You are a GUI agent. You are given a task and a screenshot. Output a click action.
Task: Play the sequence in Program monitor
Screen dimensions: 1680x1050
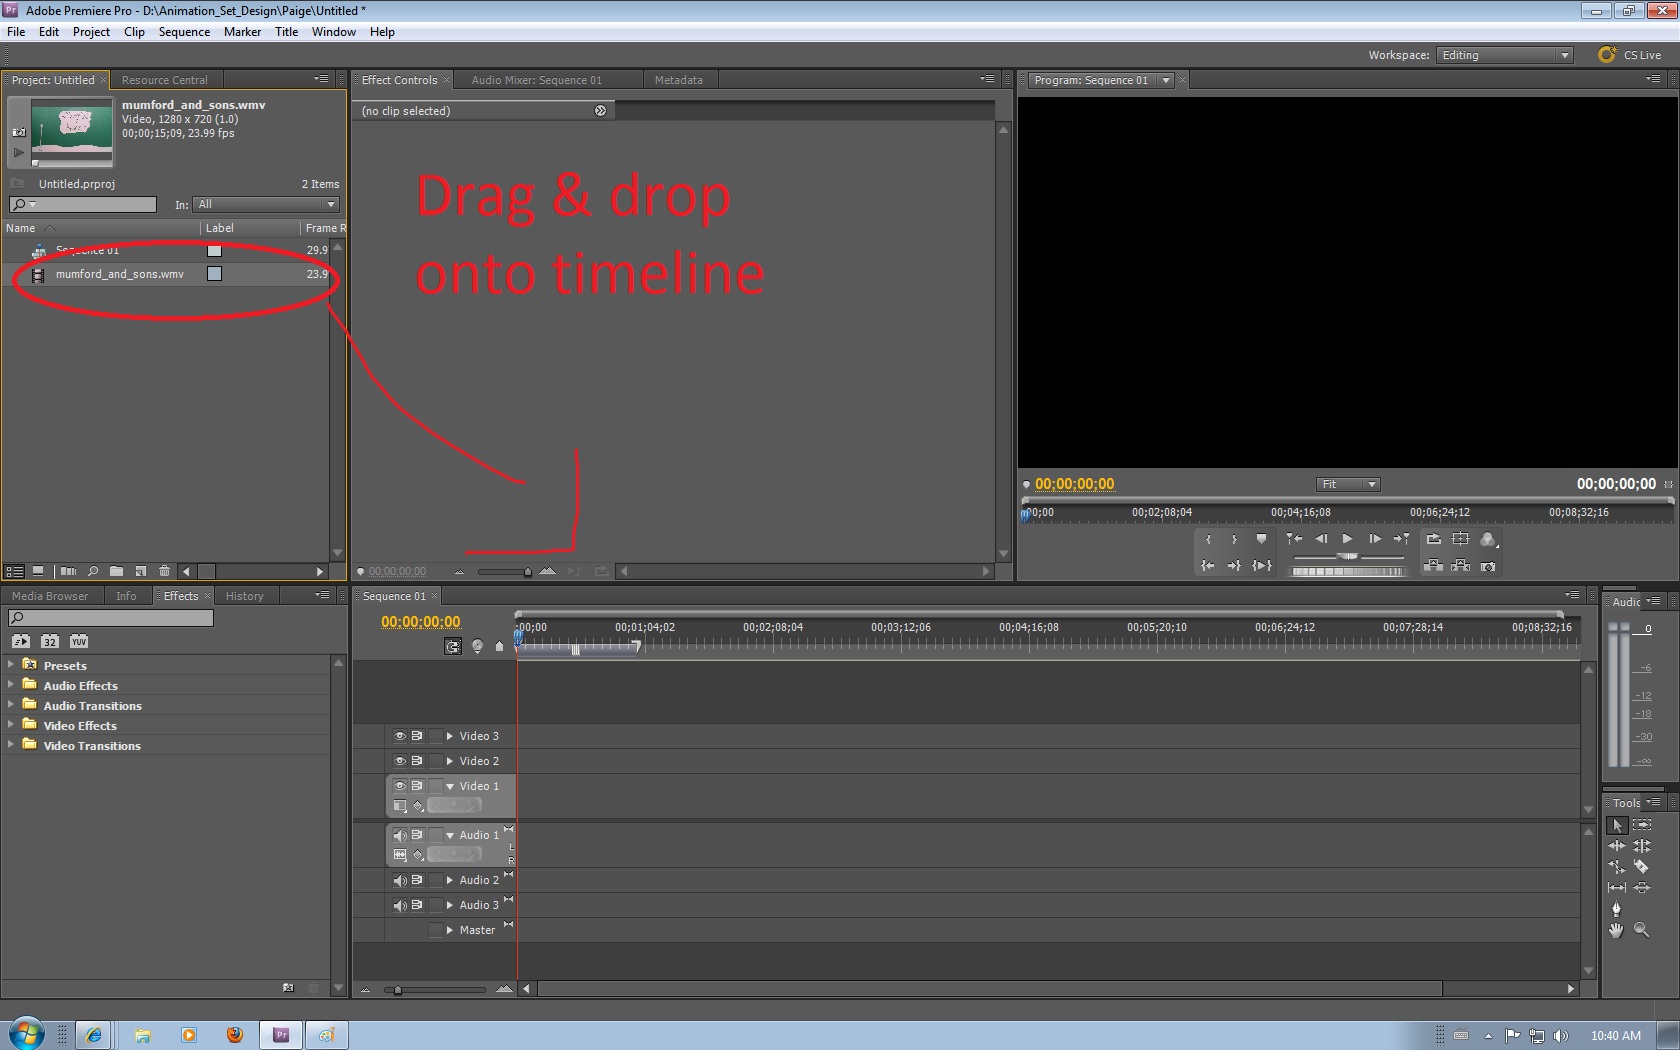1347,540
